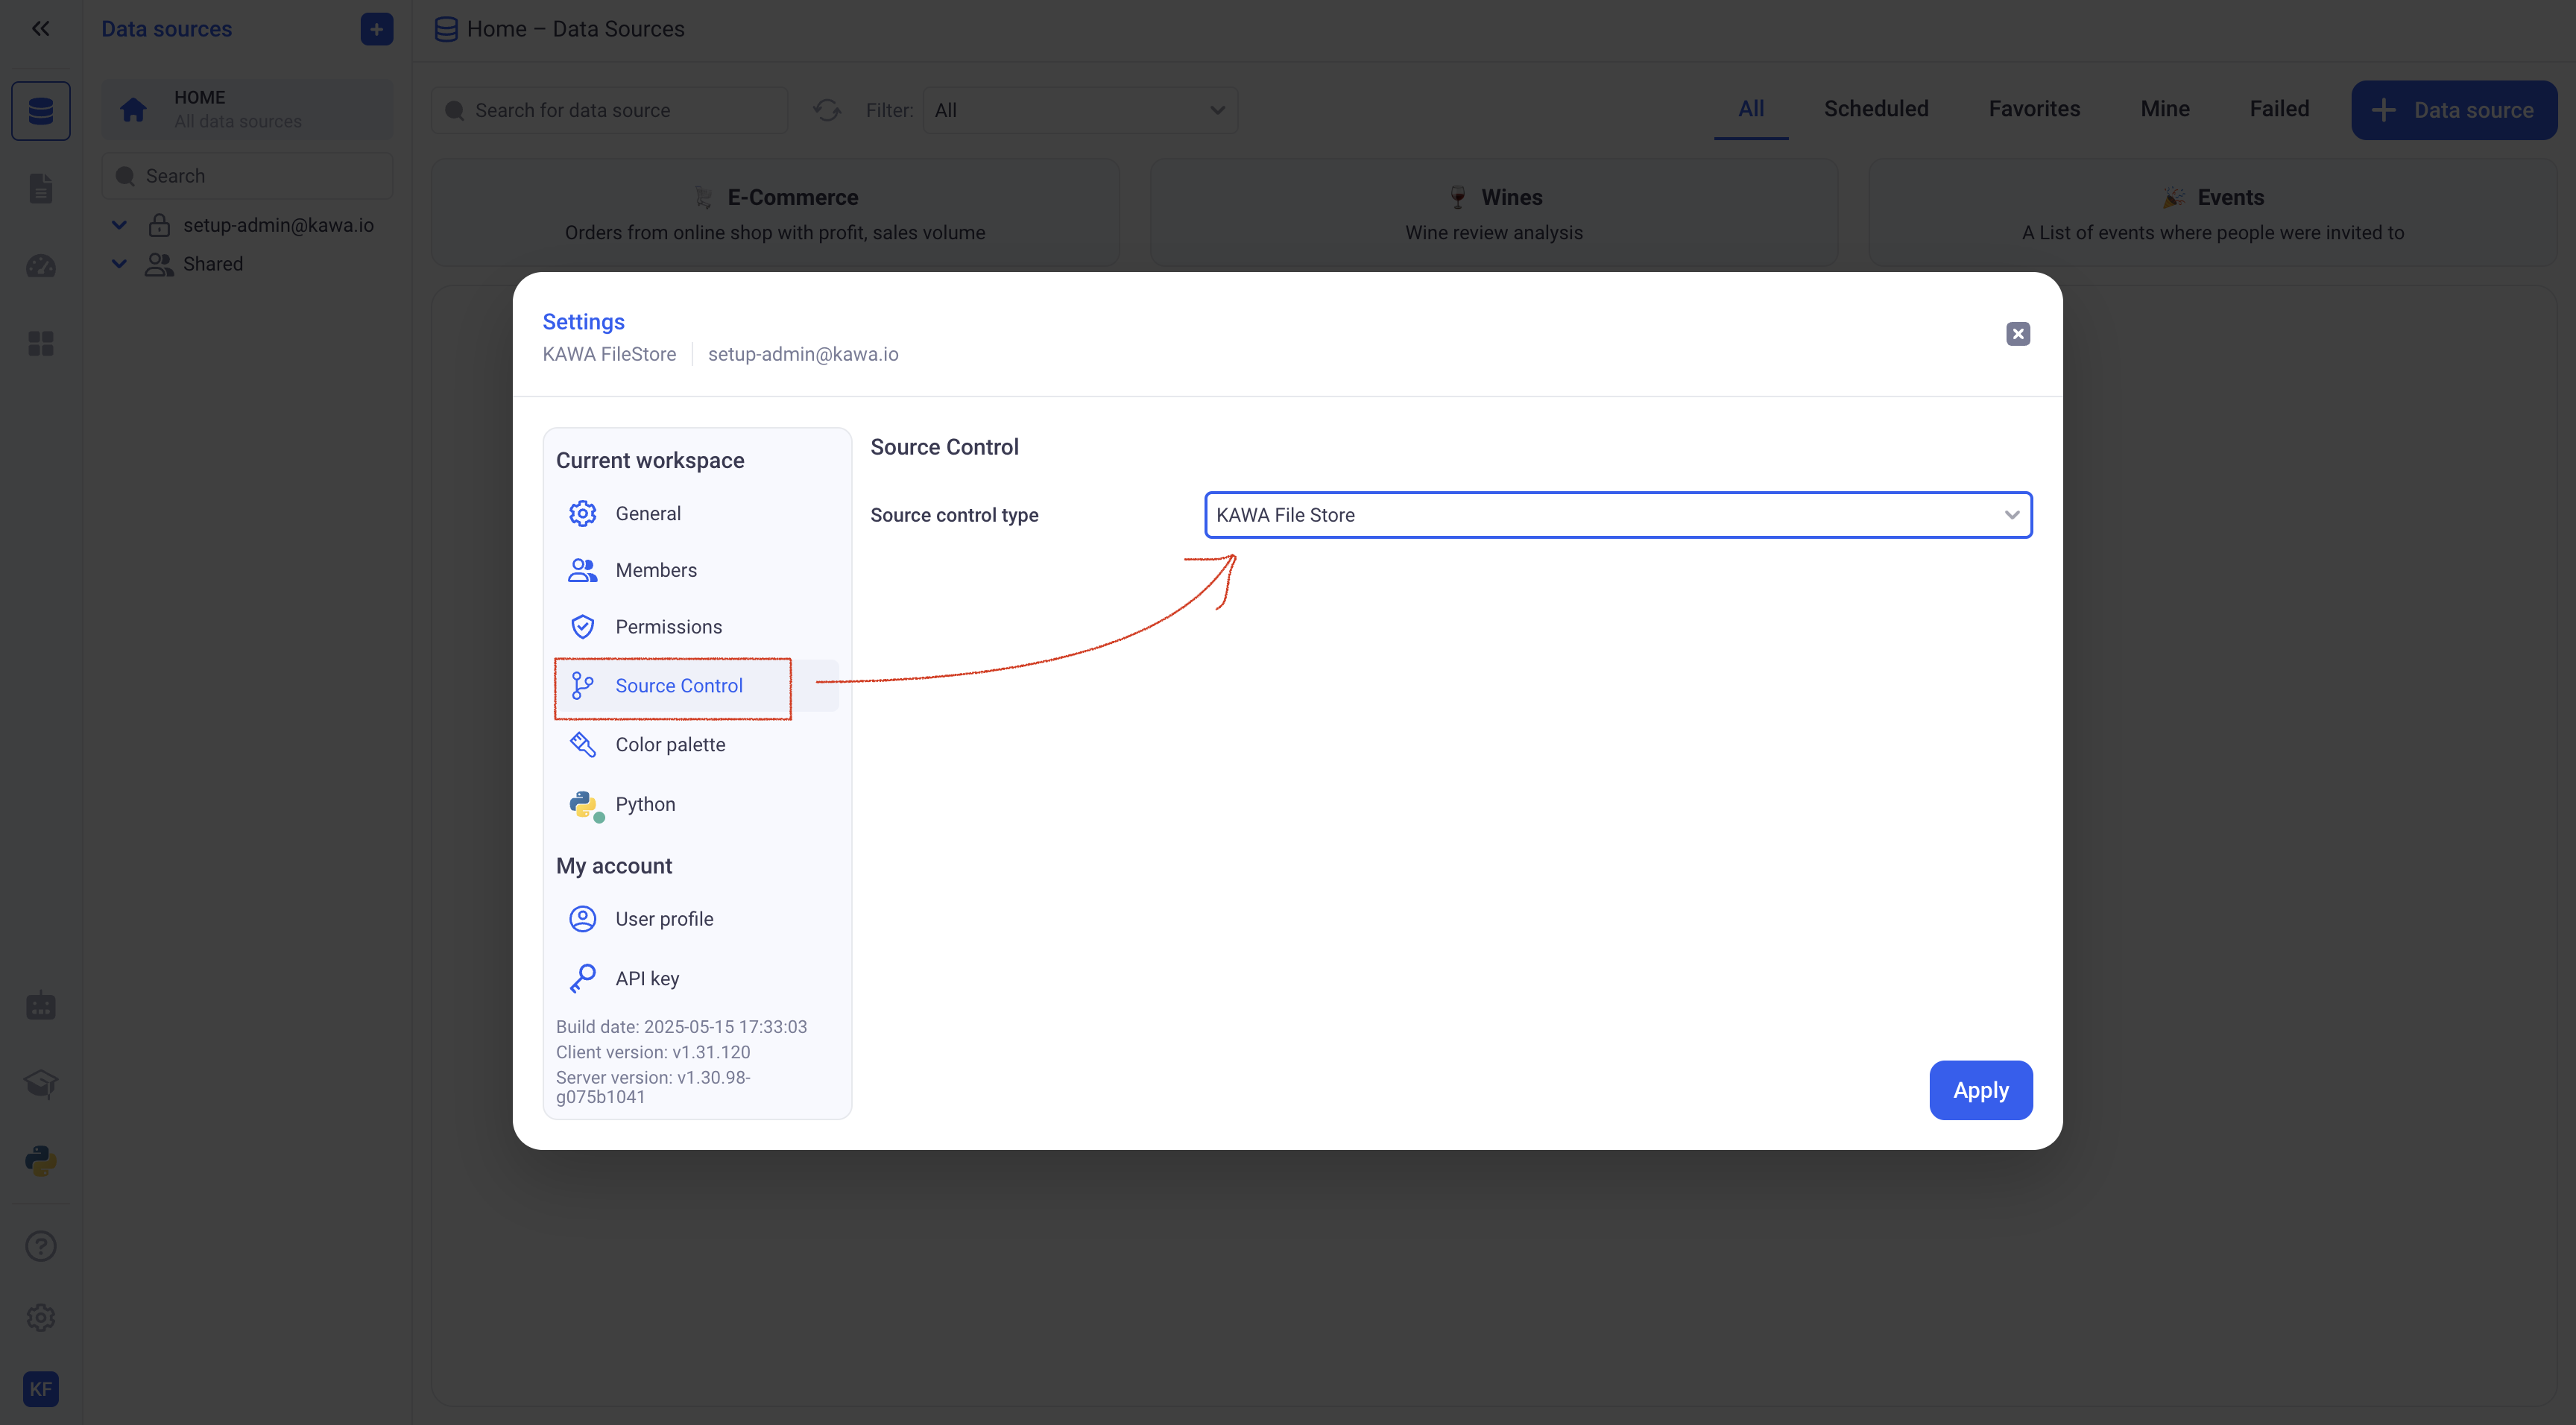Go to Permissions settings
Viewport: 2576px width, 1425px height.
667,627
